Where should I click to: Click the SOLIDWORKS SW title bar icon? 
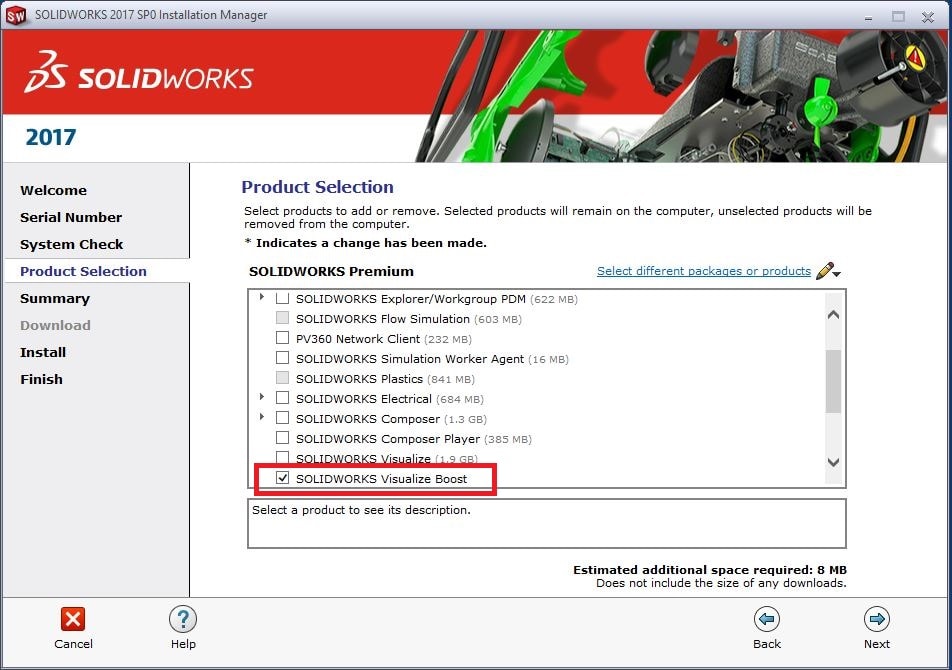coord(16,15)
